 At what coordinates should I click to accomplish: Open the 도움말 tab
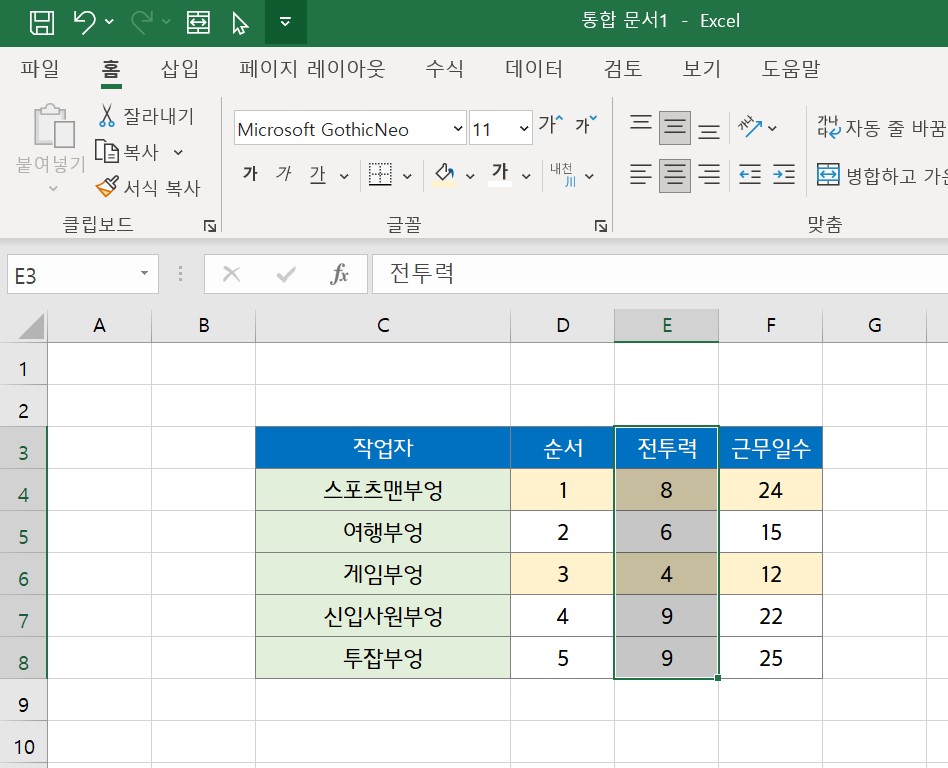click(791, 69)
